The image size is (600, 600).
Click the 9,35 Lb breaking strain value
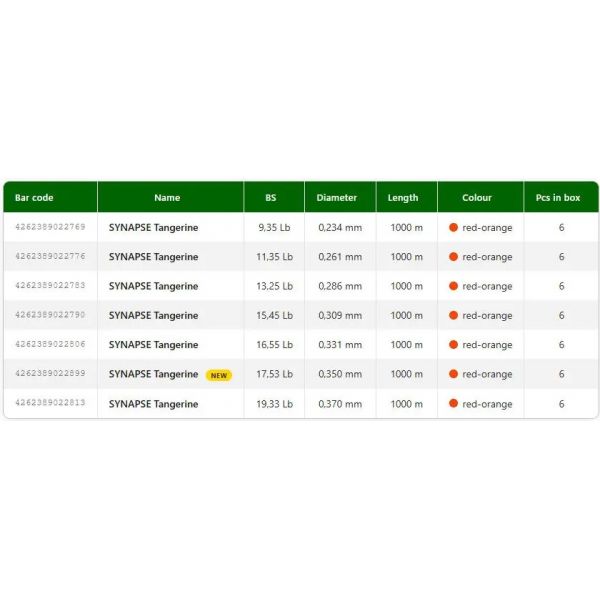274,228
